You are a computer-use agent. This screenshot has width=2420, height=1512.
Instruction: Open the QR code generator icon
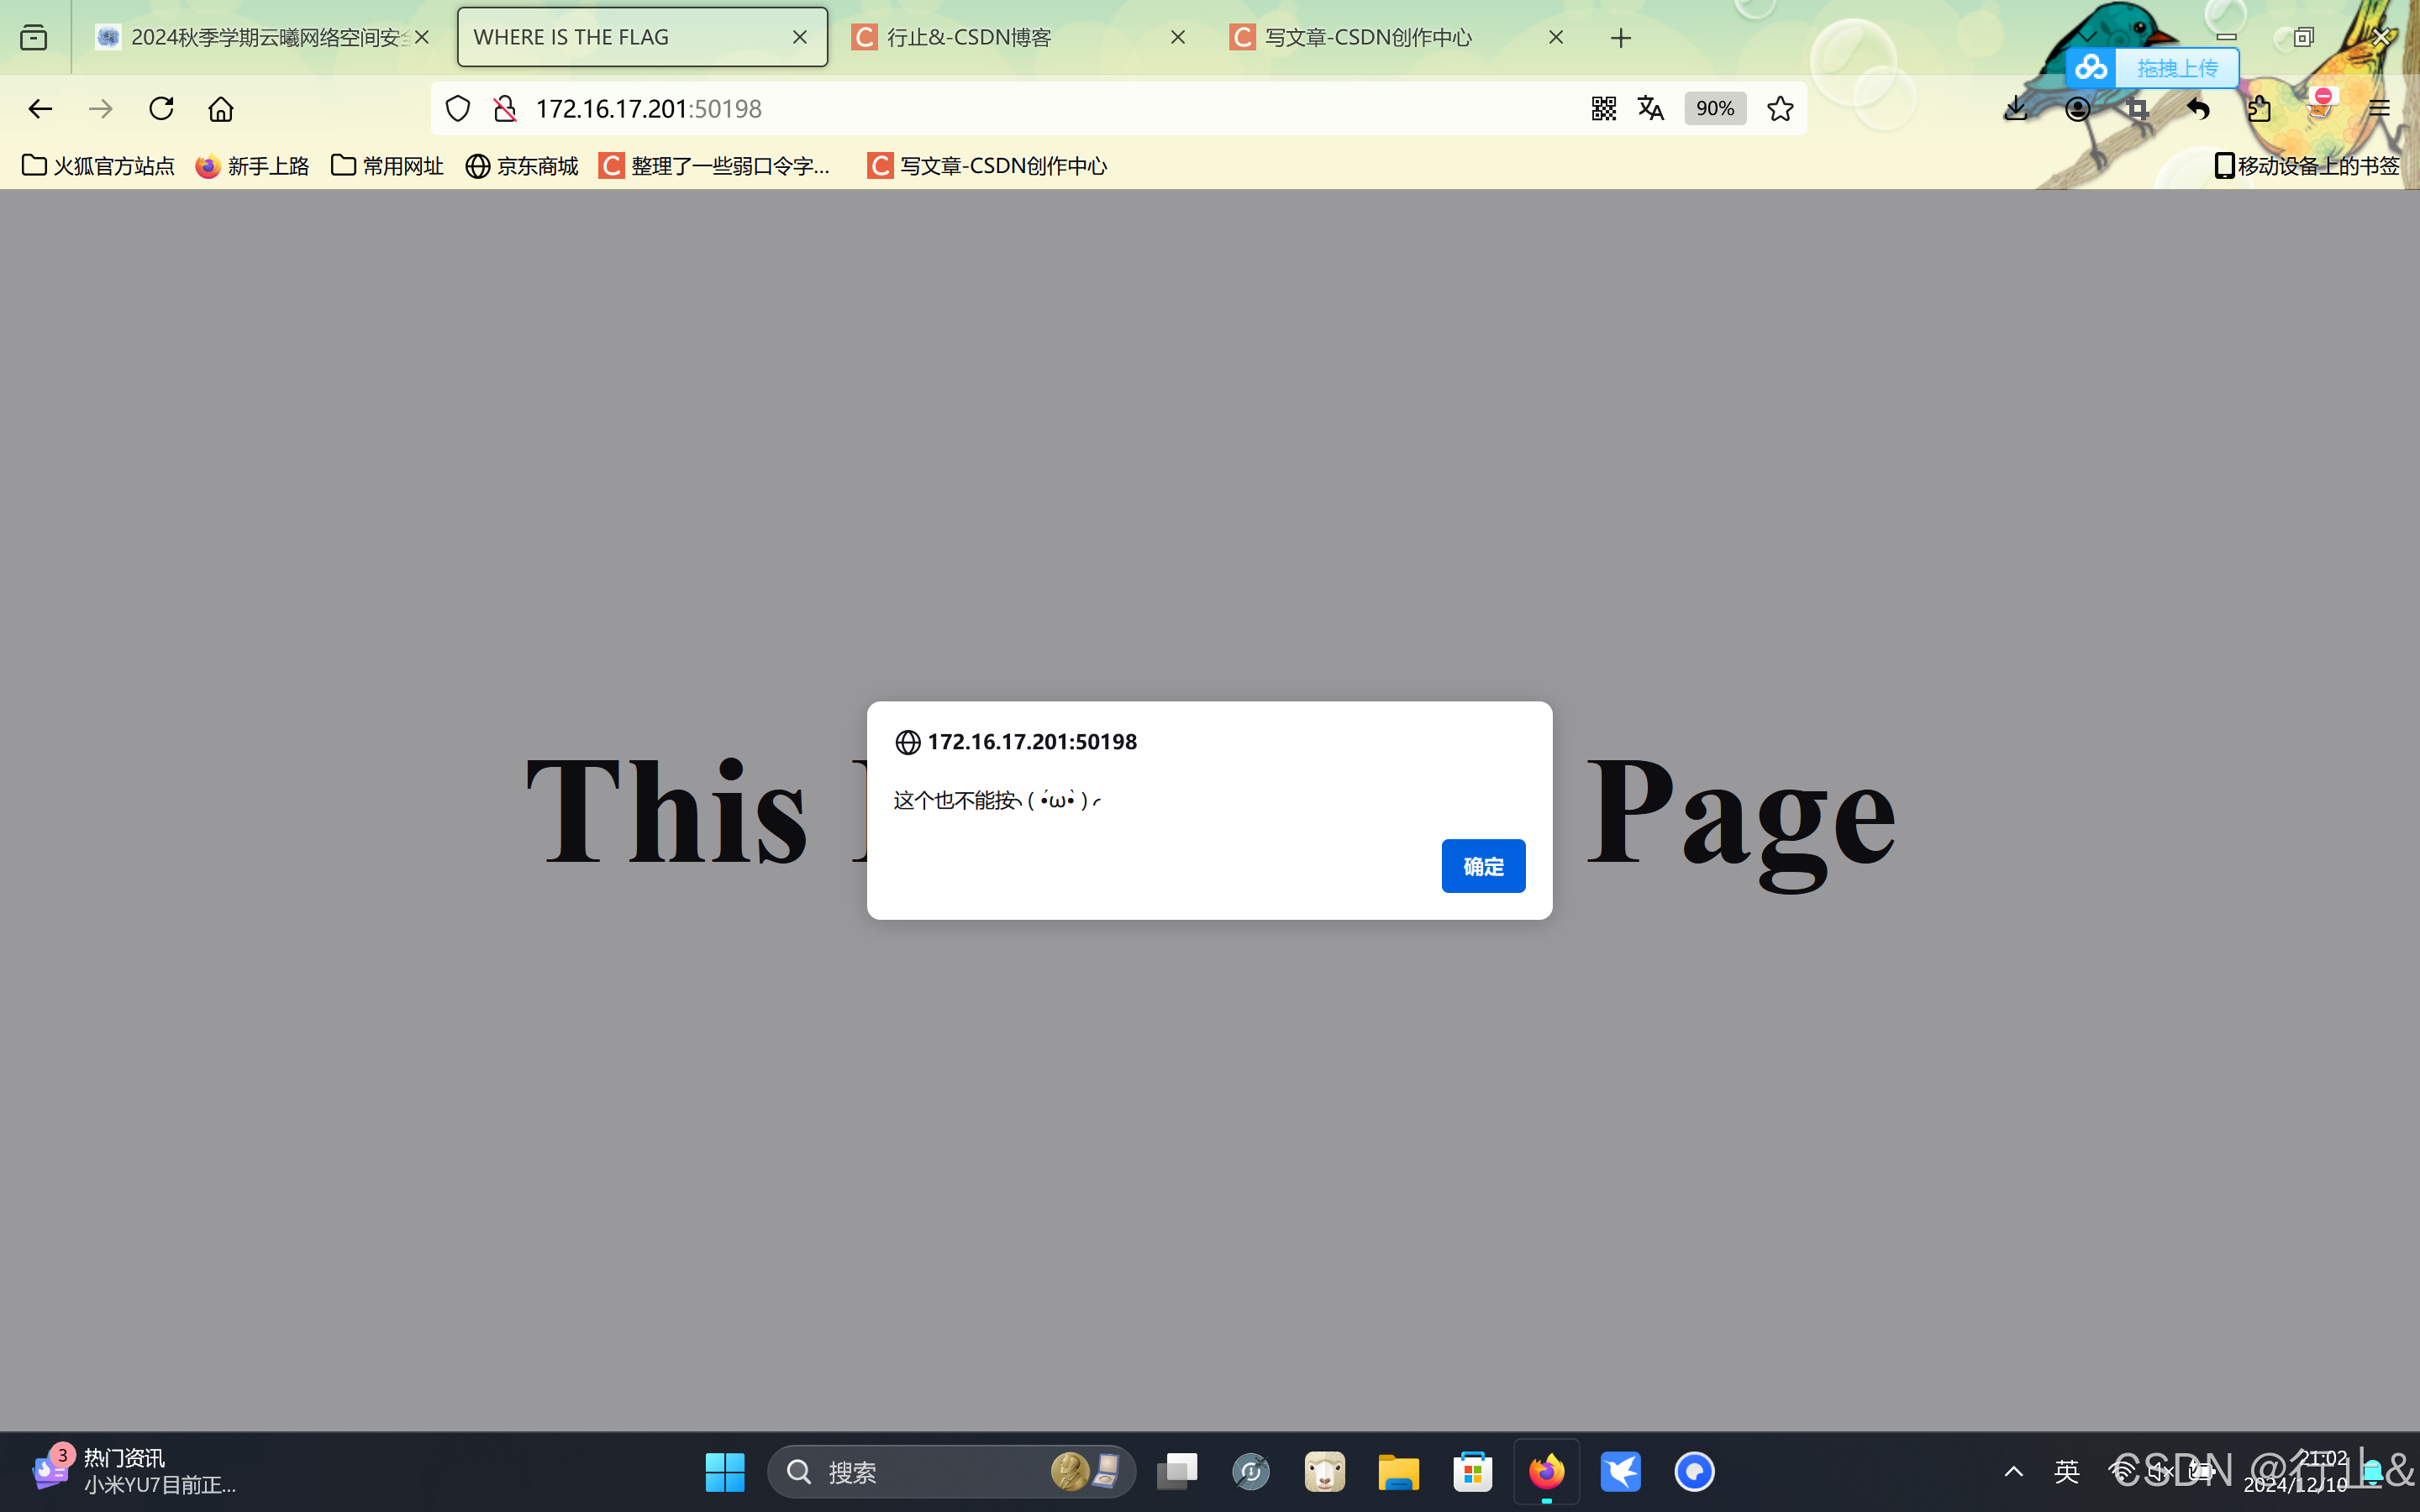click(x=1603, y=108)
